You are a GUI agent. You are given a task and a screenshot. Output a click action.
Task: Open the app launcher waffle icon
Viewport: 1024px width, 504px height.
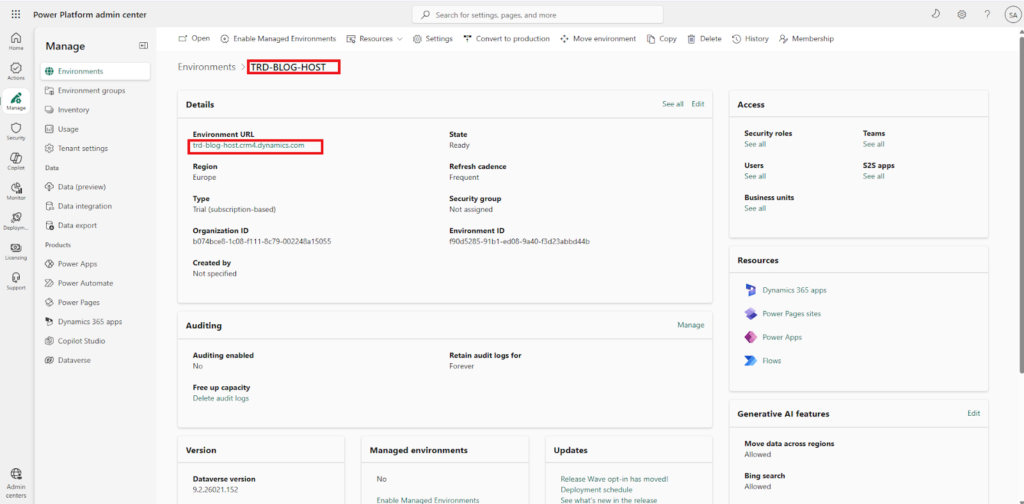coord(15,15)
